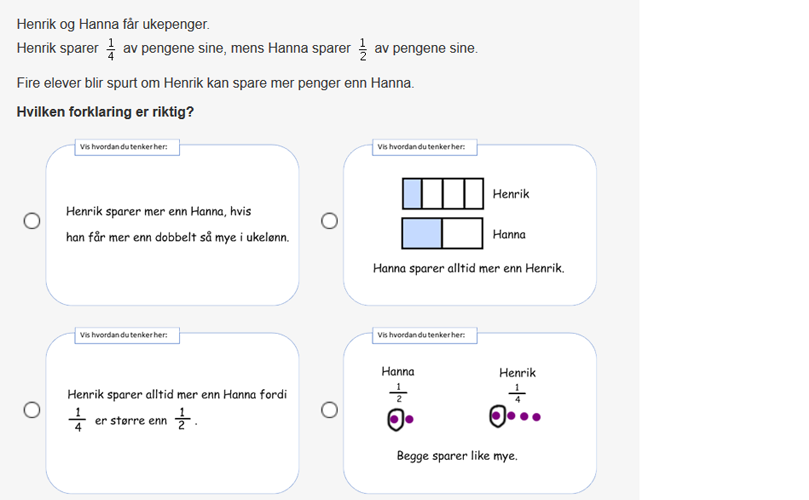809x500 pixels.
Task: Click the blue shaded cell in Henrik's bar
Action: [412, 193]
